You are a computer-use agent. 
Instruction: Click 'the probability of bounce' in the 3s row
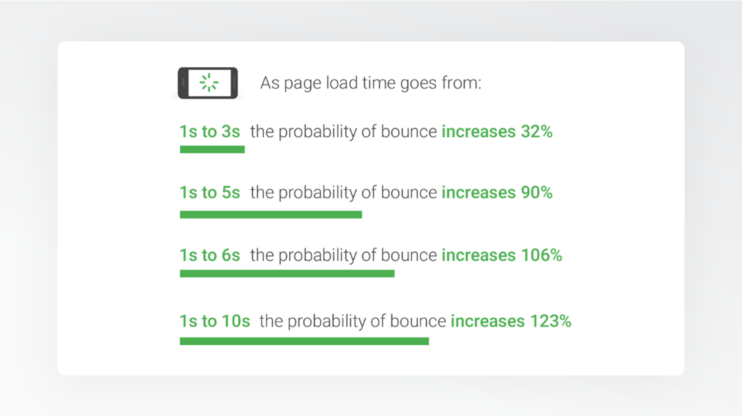(344, 132)
